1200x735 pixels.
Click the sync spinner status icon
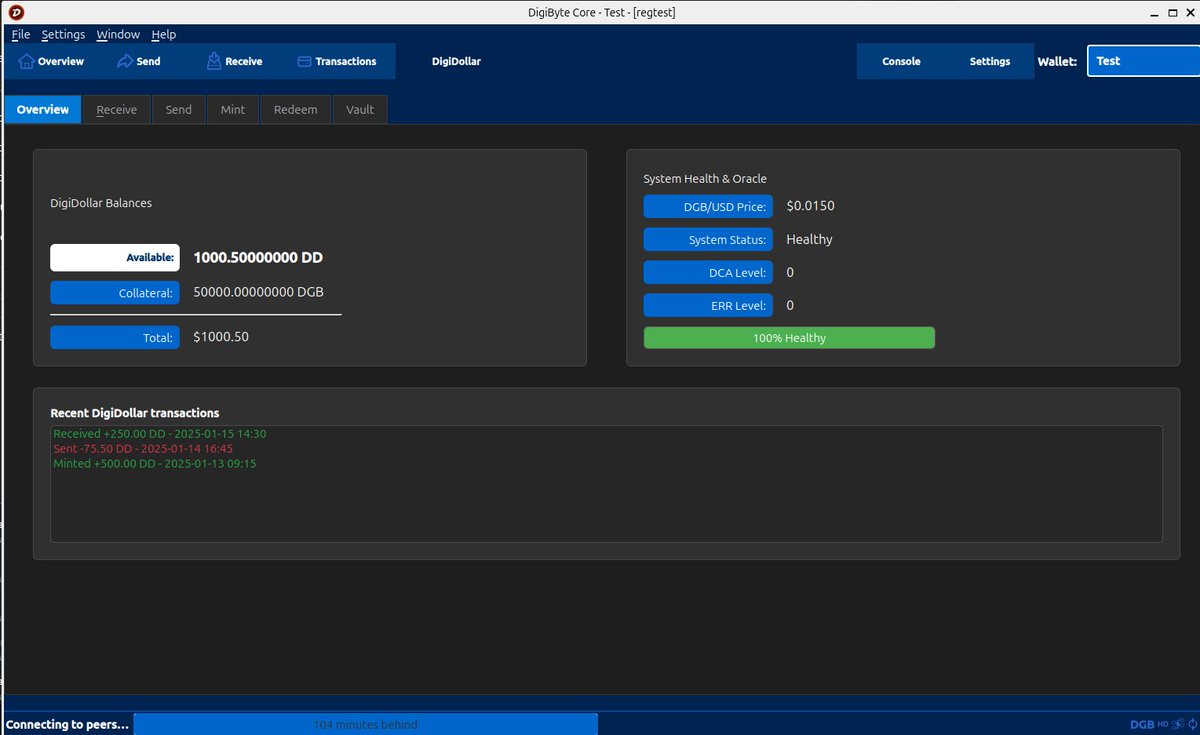[1192, 724]
